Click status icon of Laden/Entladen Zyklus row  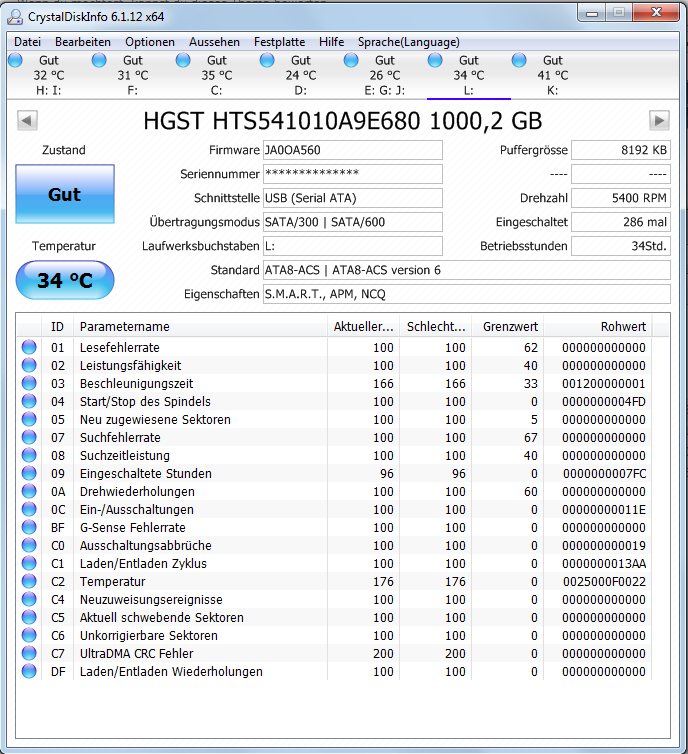29,563
